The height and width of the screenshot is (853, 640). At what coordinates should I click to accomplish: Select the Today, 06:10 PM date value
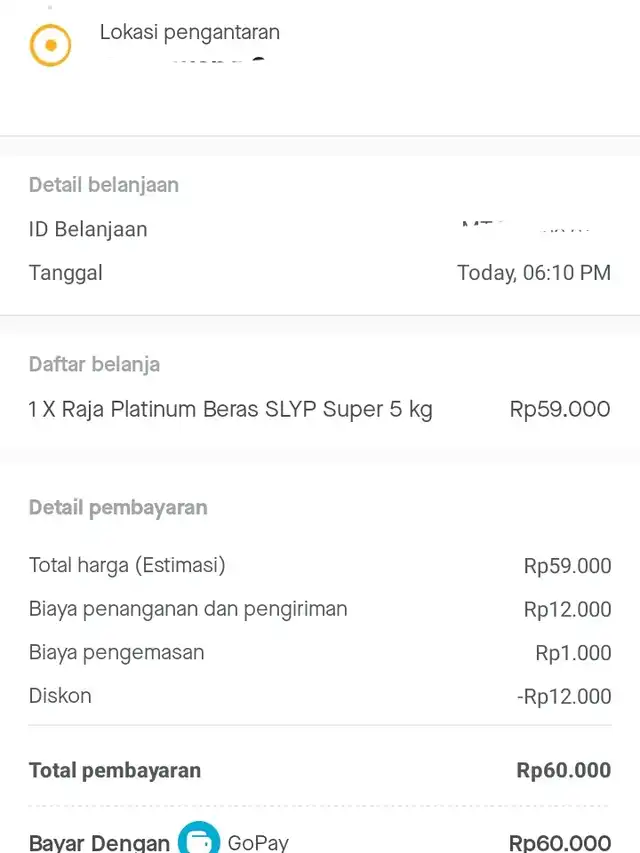click(x=533, y=273)
